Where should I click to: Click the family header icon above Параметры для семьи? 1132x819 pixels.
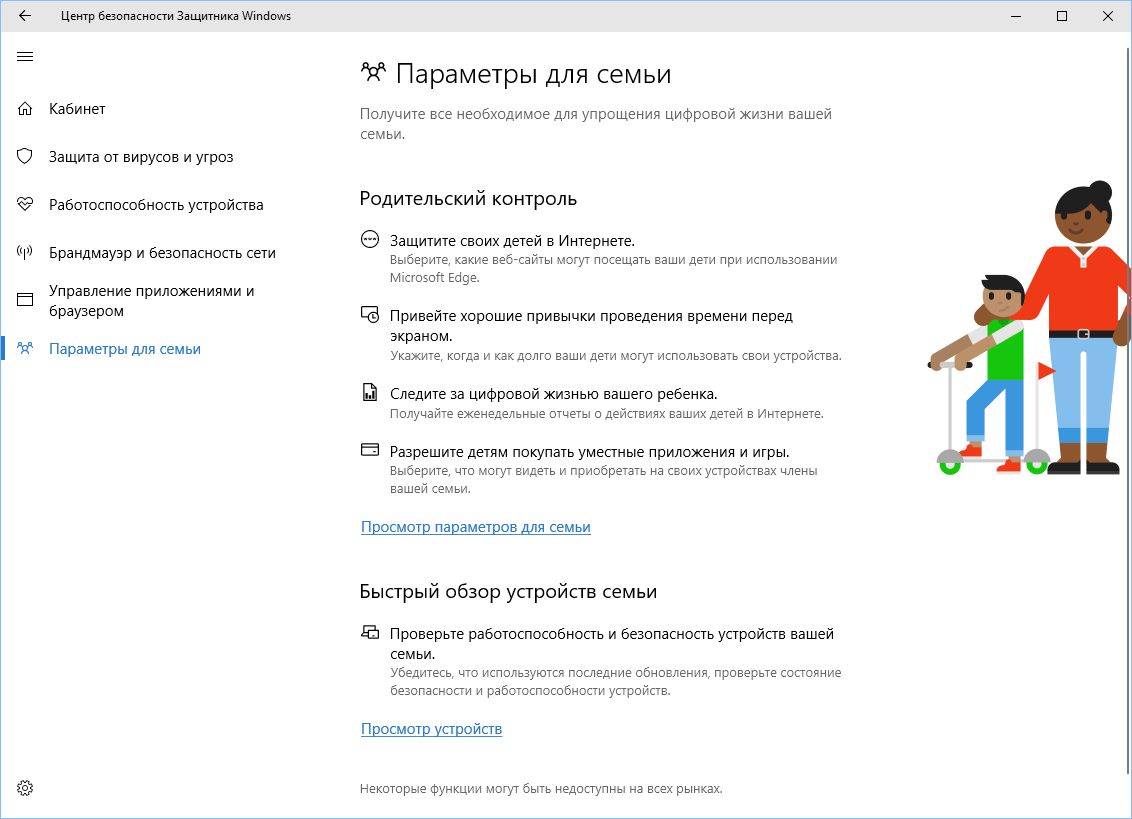[x=373, y=72]
